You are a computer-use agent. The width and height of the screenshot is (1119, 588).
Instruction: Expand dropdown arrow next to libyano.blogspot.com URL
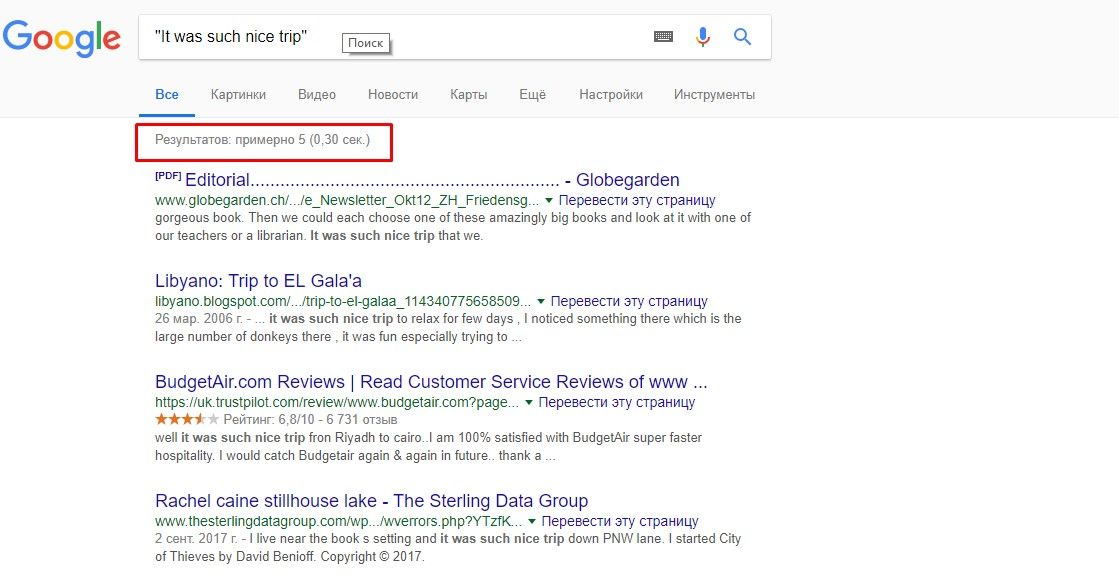point(541,302)
